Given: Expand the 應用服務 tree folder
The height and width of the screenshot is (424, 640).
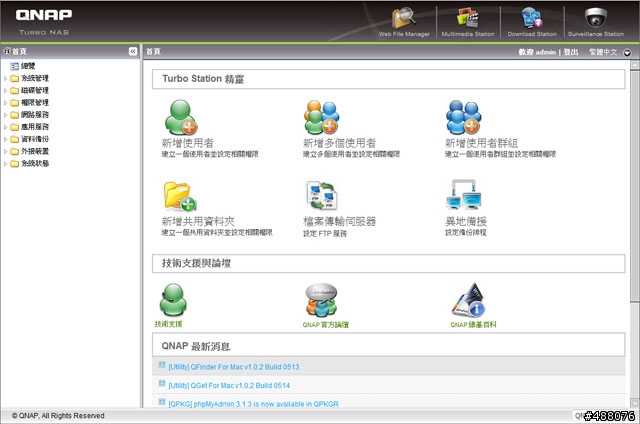Looking at the screenshot, I should [5, 127].
